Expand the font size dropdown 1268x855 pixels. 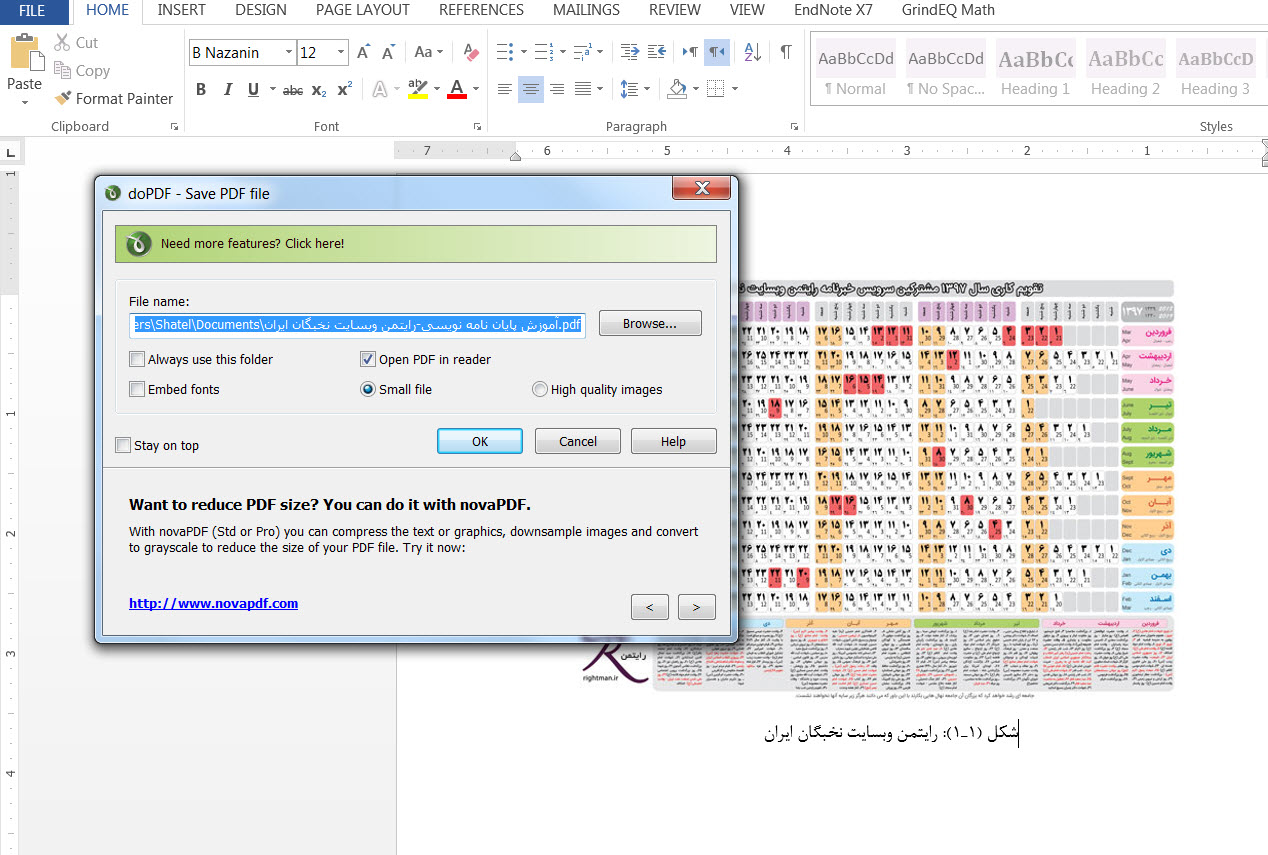click(341, 53)
